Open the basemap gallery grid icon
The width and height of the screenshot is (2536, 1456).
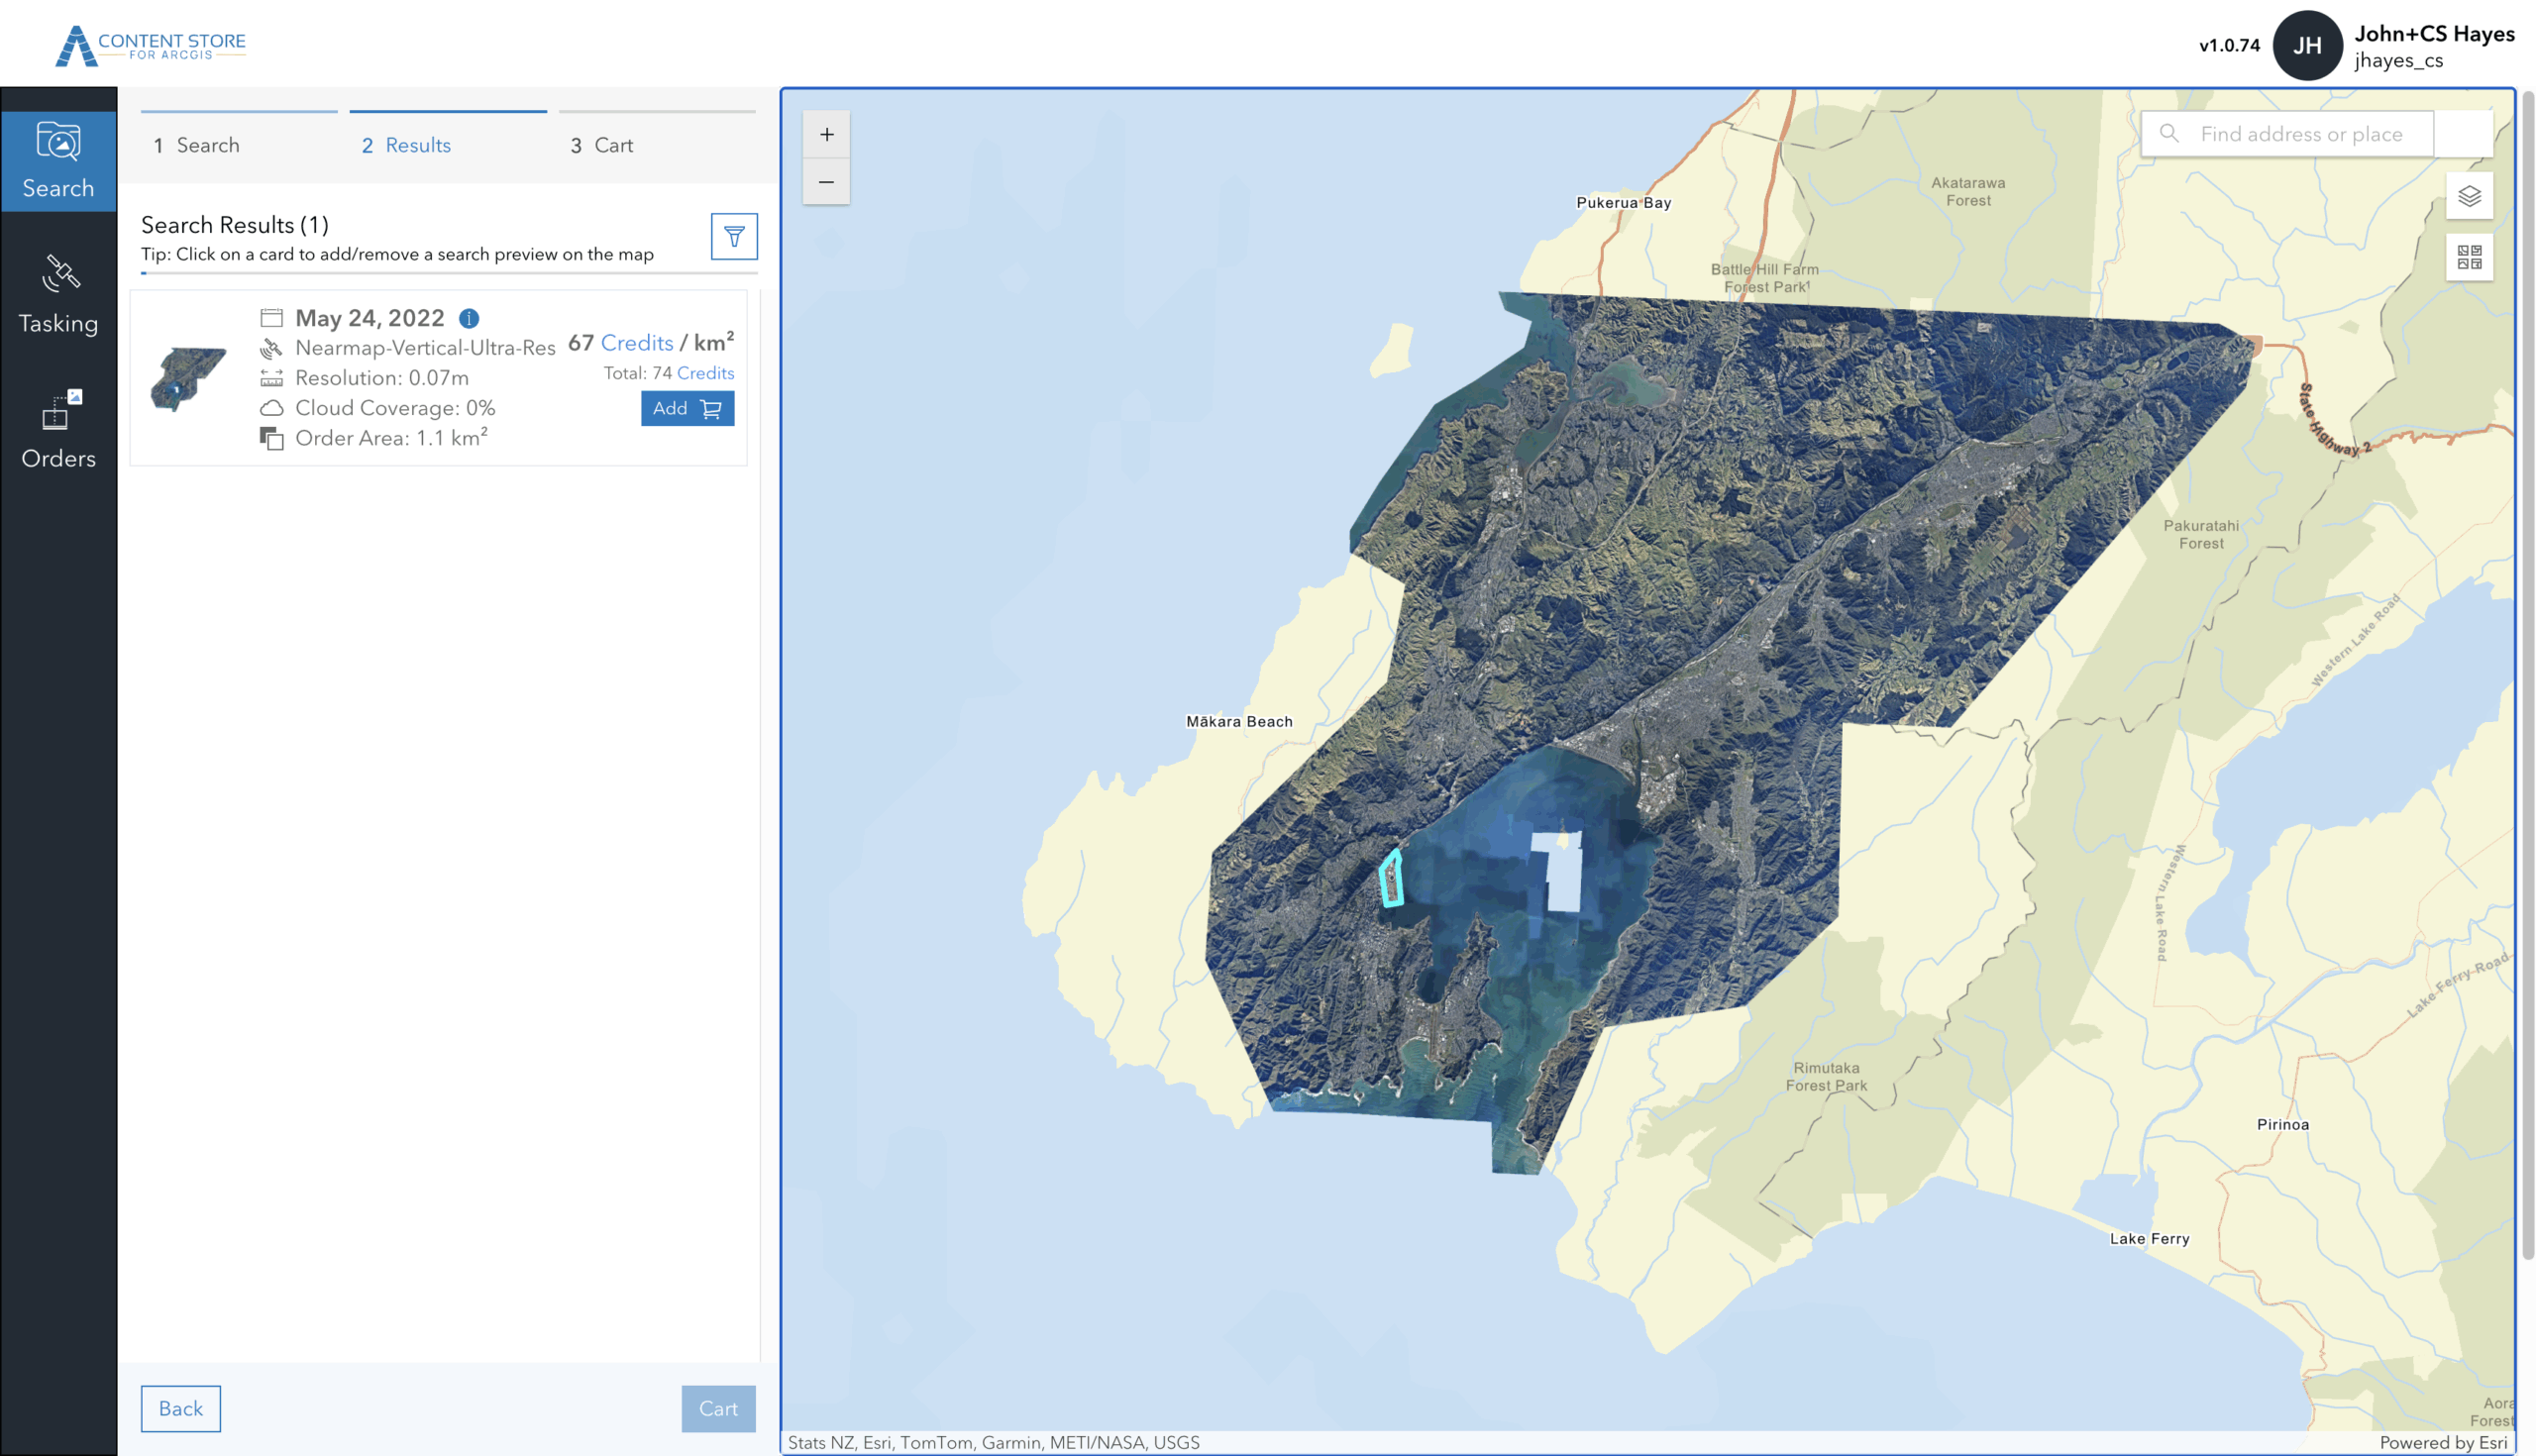pos(2468,257)
